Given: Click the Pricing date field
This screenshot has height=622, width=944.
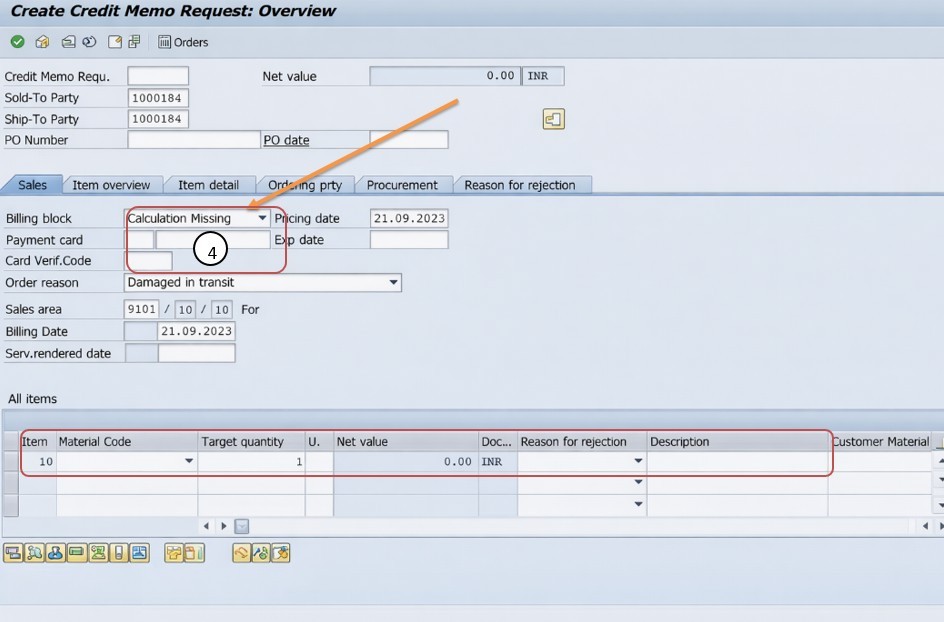Looking at the screenshot, I should 408,218.
